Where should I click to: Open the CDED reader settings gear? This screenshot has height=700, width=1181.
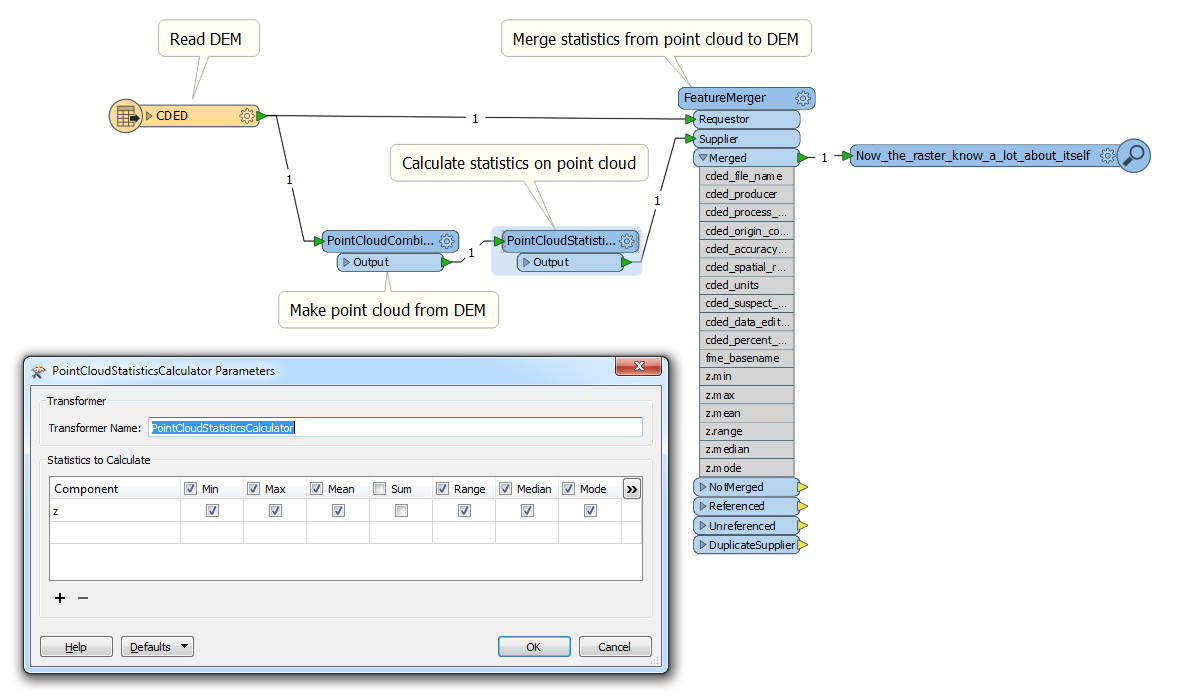[247, 116]
